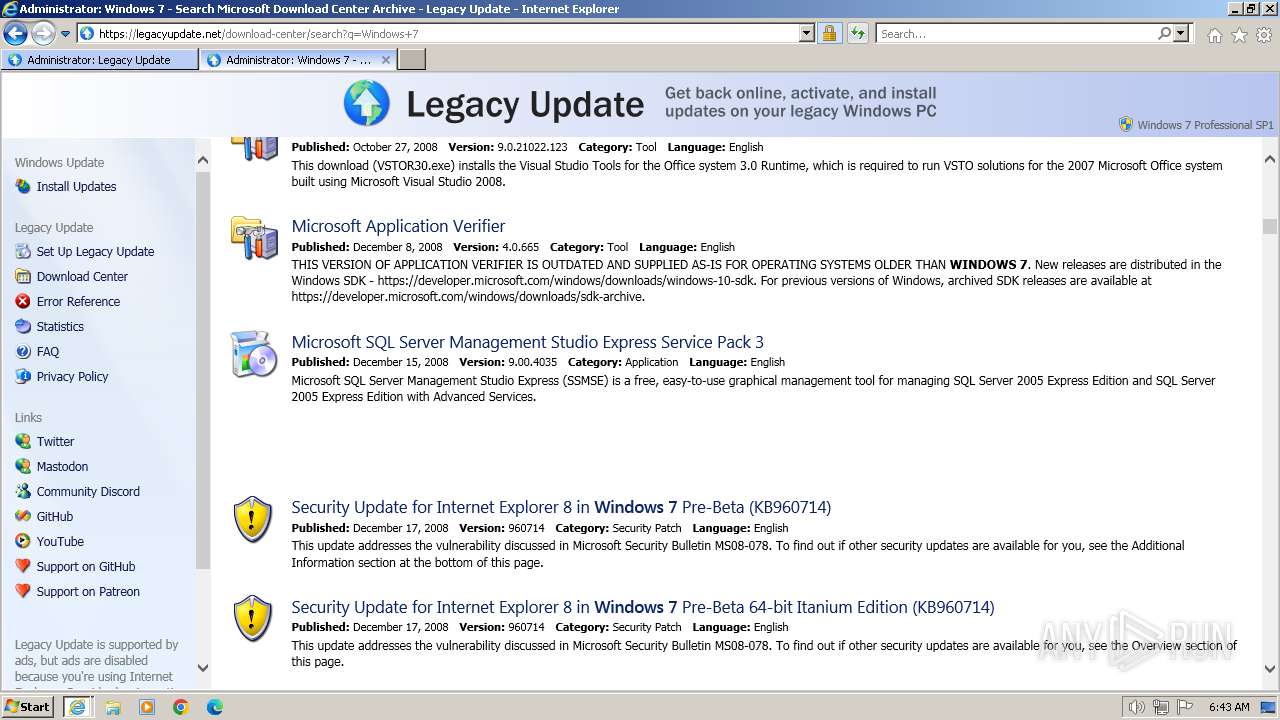Open the Install Updates link
The height and width of the screenshot is (720, 1280).
coord(76,187)
